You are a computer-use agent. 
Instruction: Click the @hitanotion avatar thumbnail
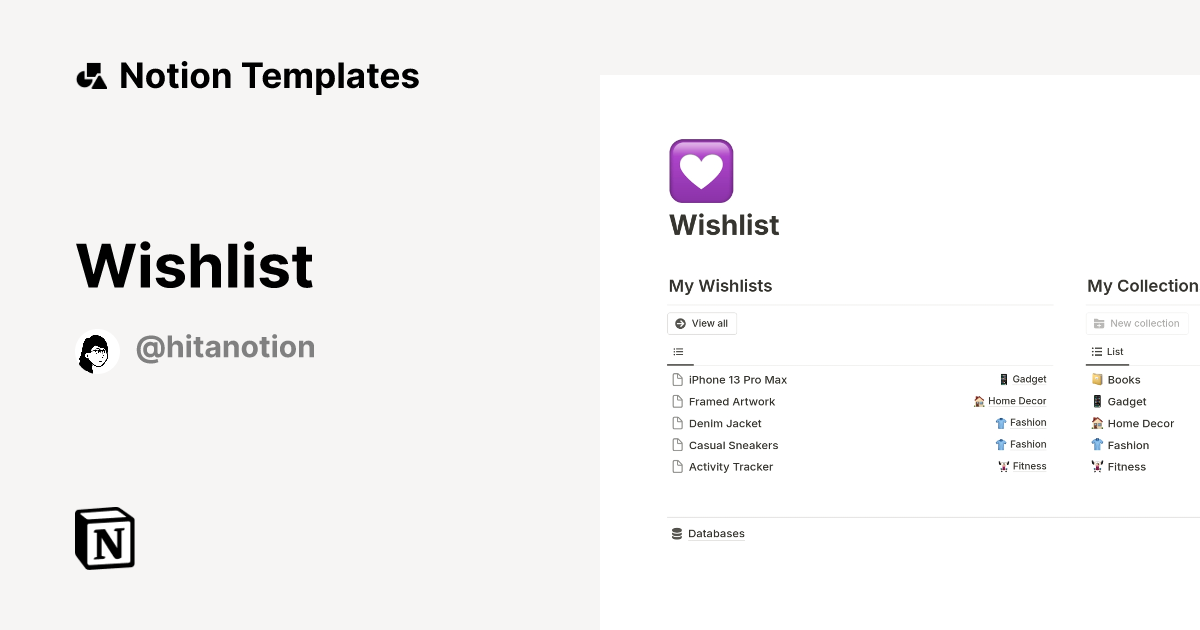tap(97, 351)
